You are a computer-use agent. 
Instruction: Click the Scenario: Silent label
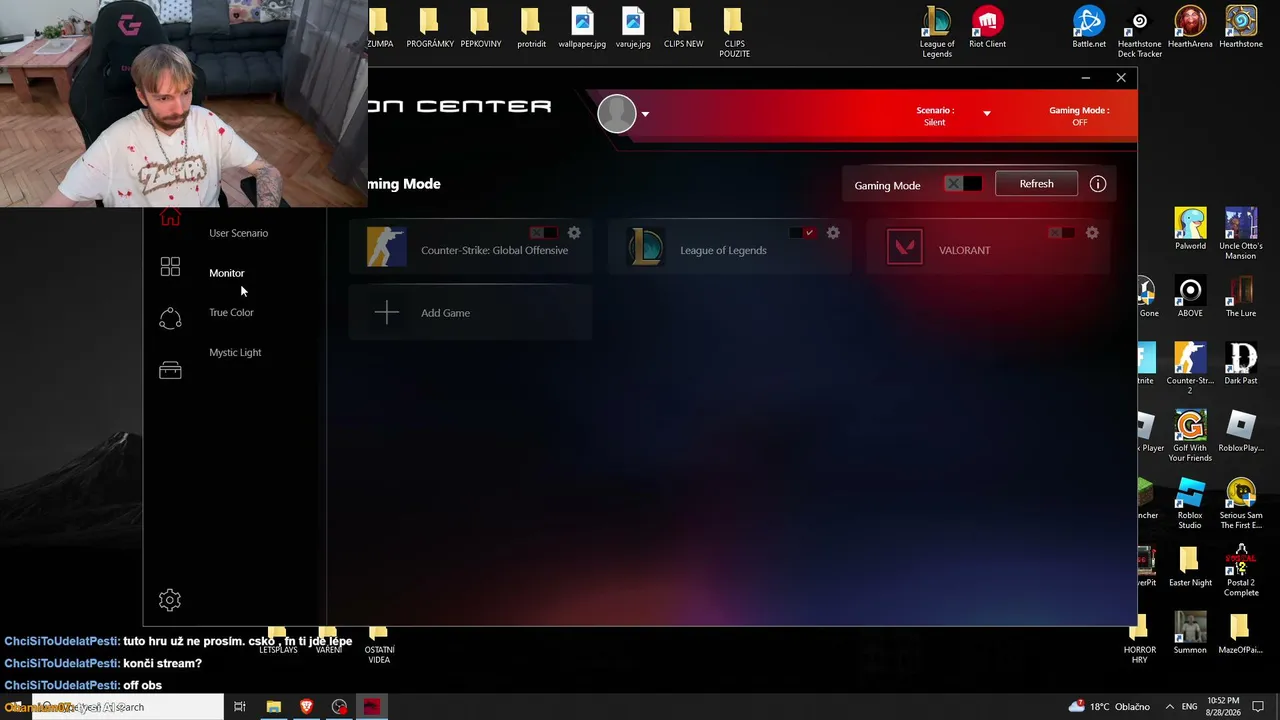pyautogui.click(x=935, y=116)
